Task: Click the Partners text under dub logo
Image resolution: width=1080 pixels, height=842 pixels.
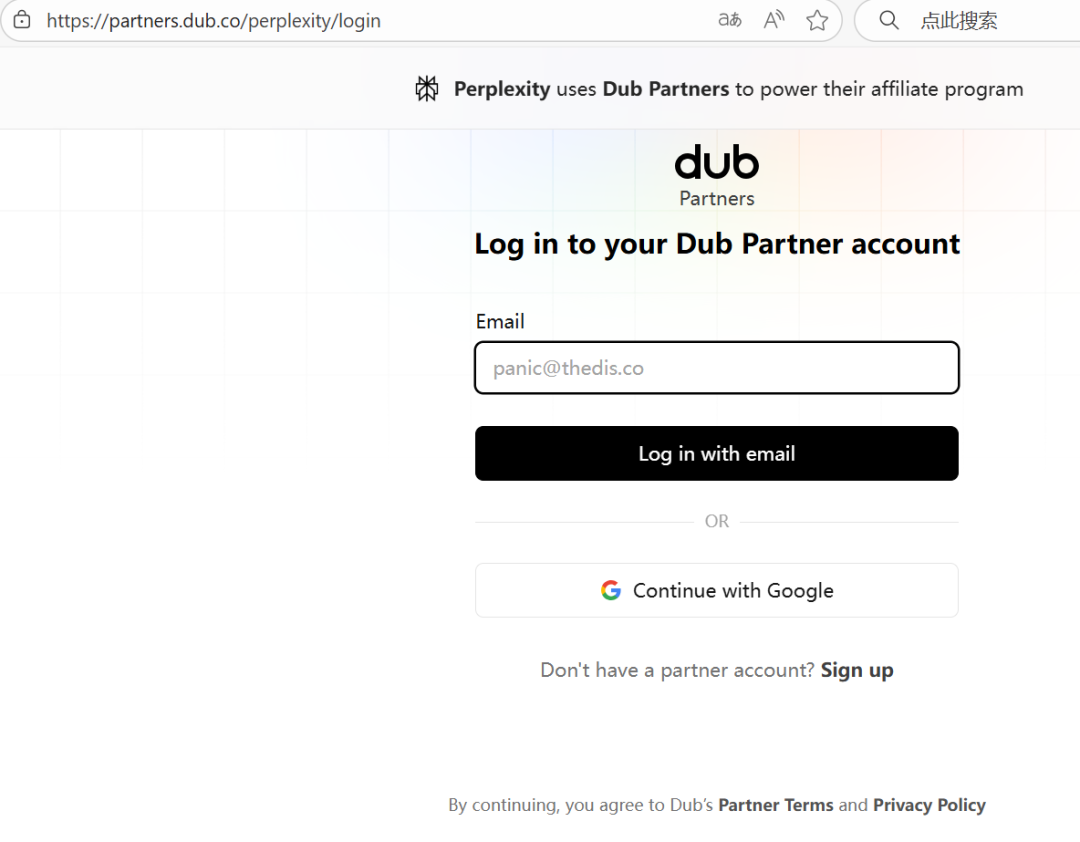Action: [x=717, y=198]
